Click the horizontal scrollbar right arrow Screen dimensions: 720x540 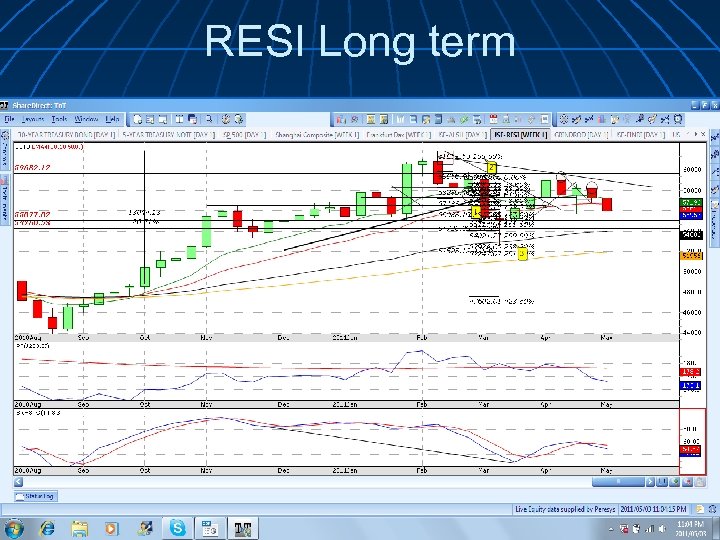[650, 482]
